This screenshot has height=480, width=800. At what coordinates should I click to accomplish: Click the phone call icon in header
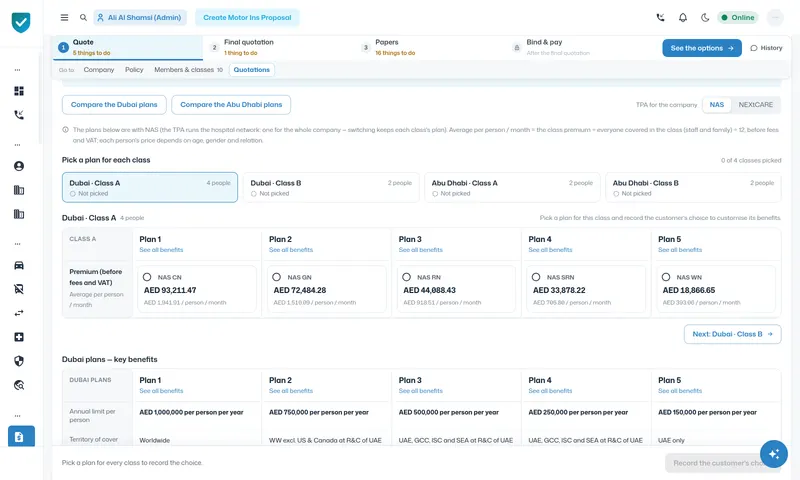pos(660,17)
